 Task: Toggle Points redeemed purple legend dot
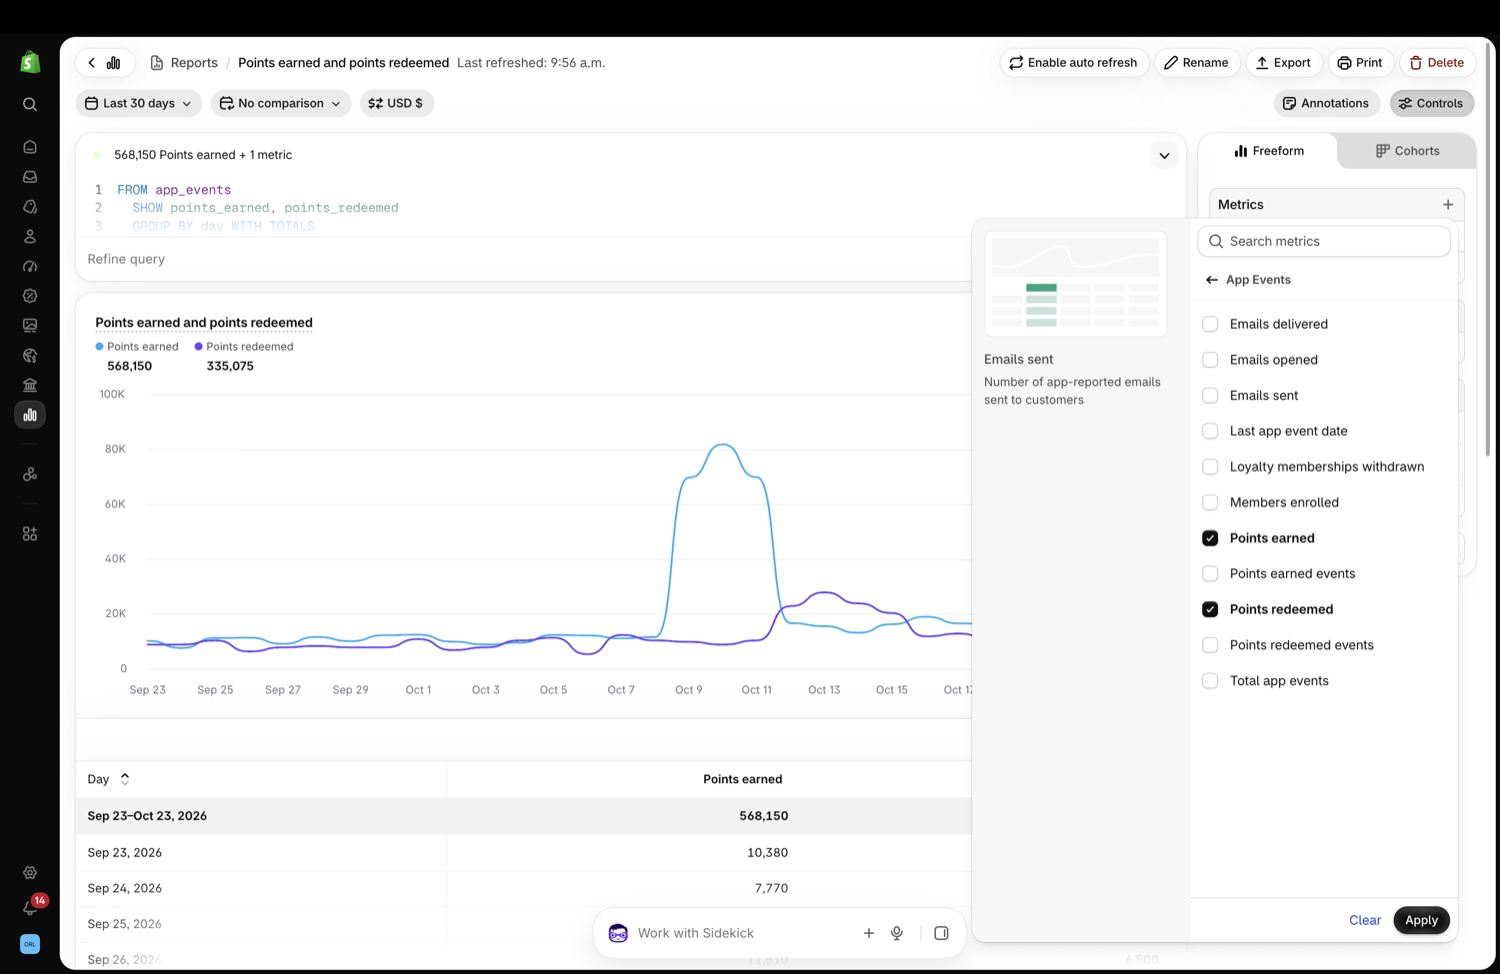(x=198, y=346)
